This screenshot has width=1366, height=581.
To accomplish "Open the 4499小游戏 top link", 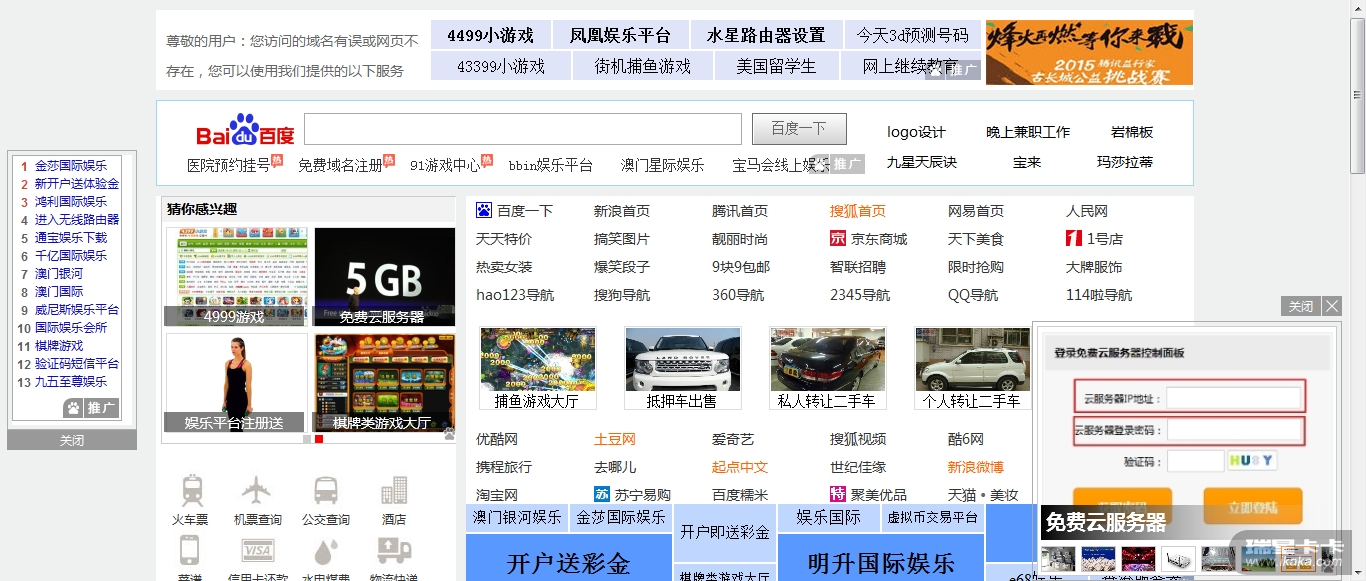I will (490, 35).
